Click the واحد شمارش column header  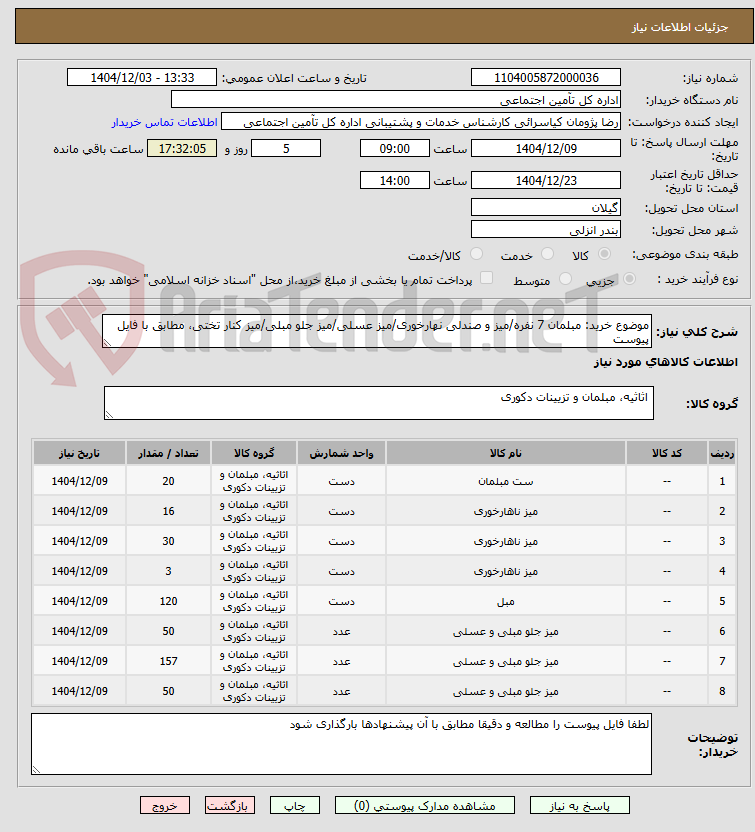[341, 453]
